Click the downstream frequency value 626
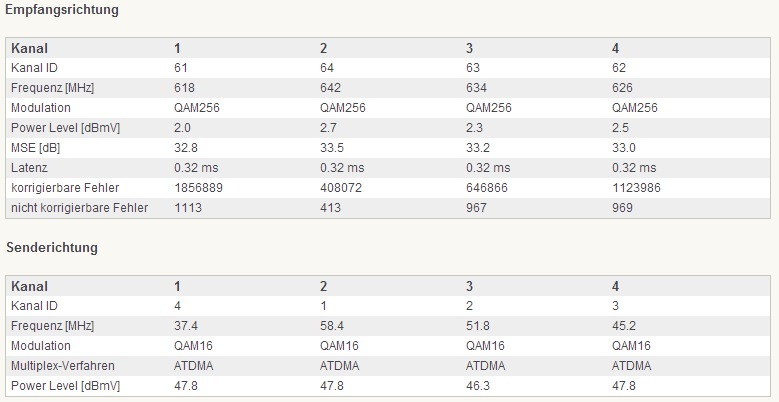This screenshot has width=779, height=402. tap(622, 87)
